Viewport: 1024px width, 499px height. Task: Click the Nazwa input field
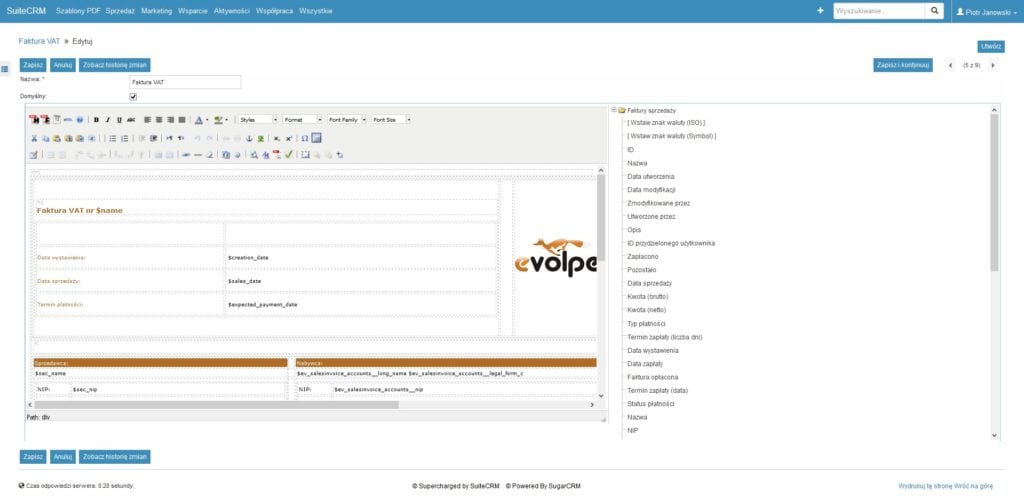click(185, 82)
